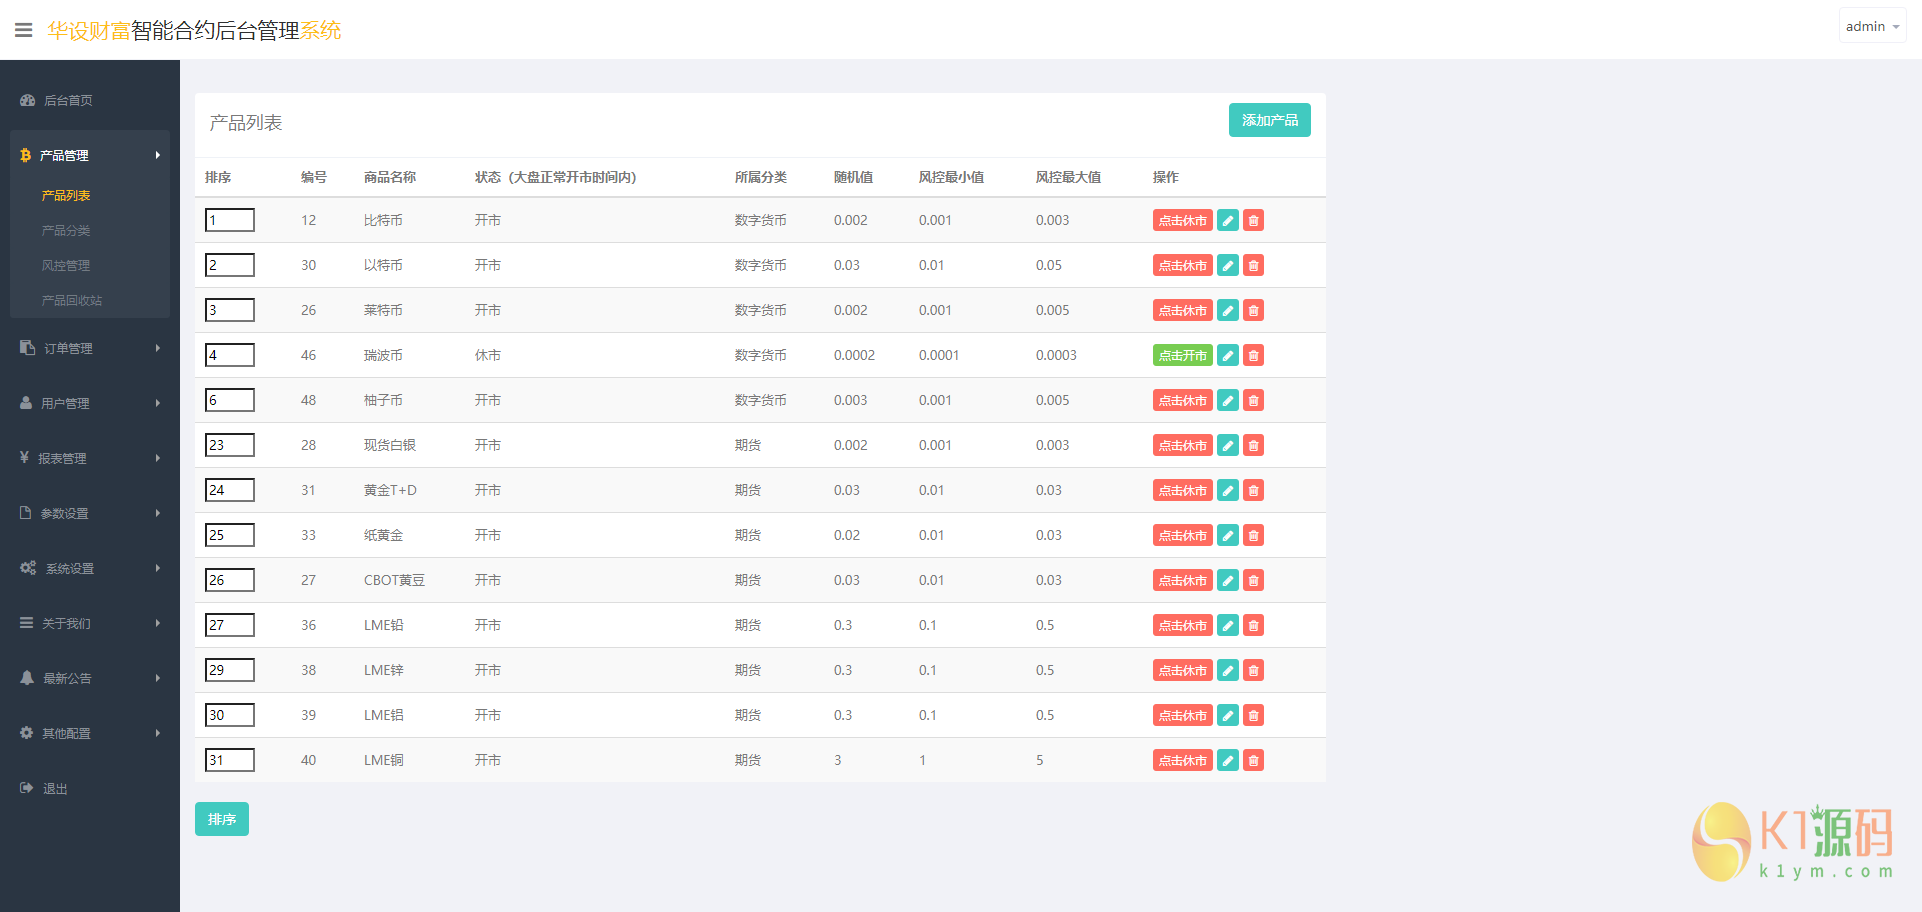Click trash icon in the 纸黄金 row
1922x912 pixels.
coord(1253,535)
